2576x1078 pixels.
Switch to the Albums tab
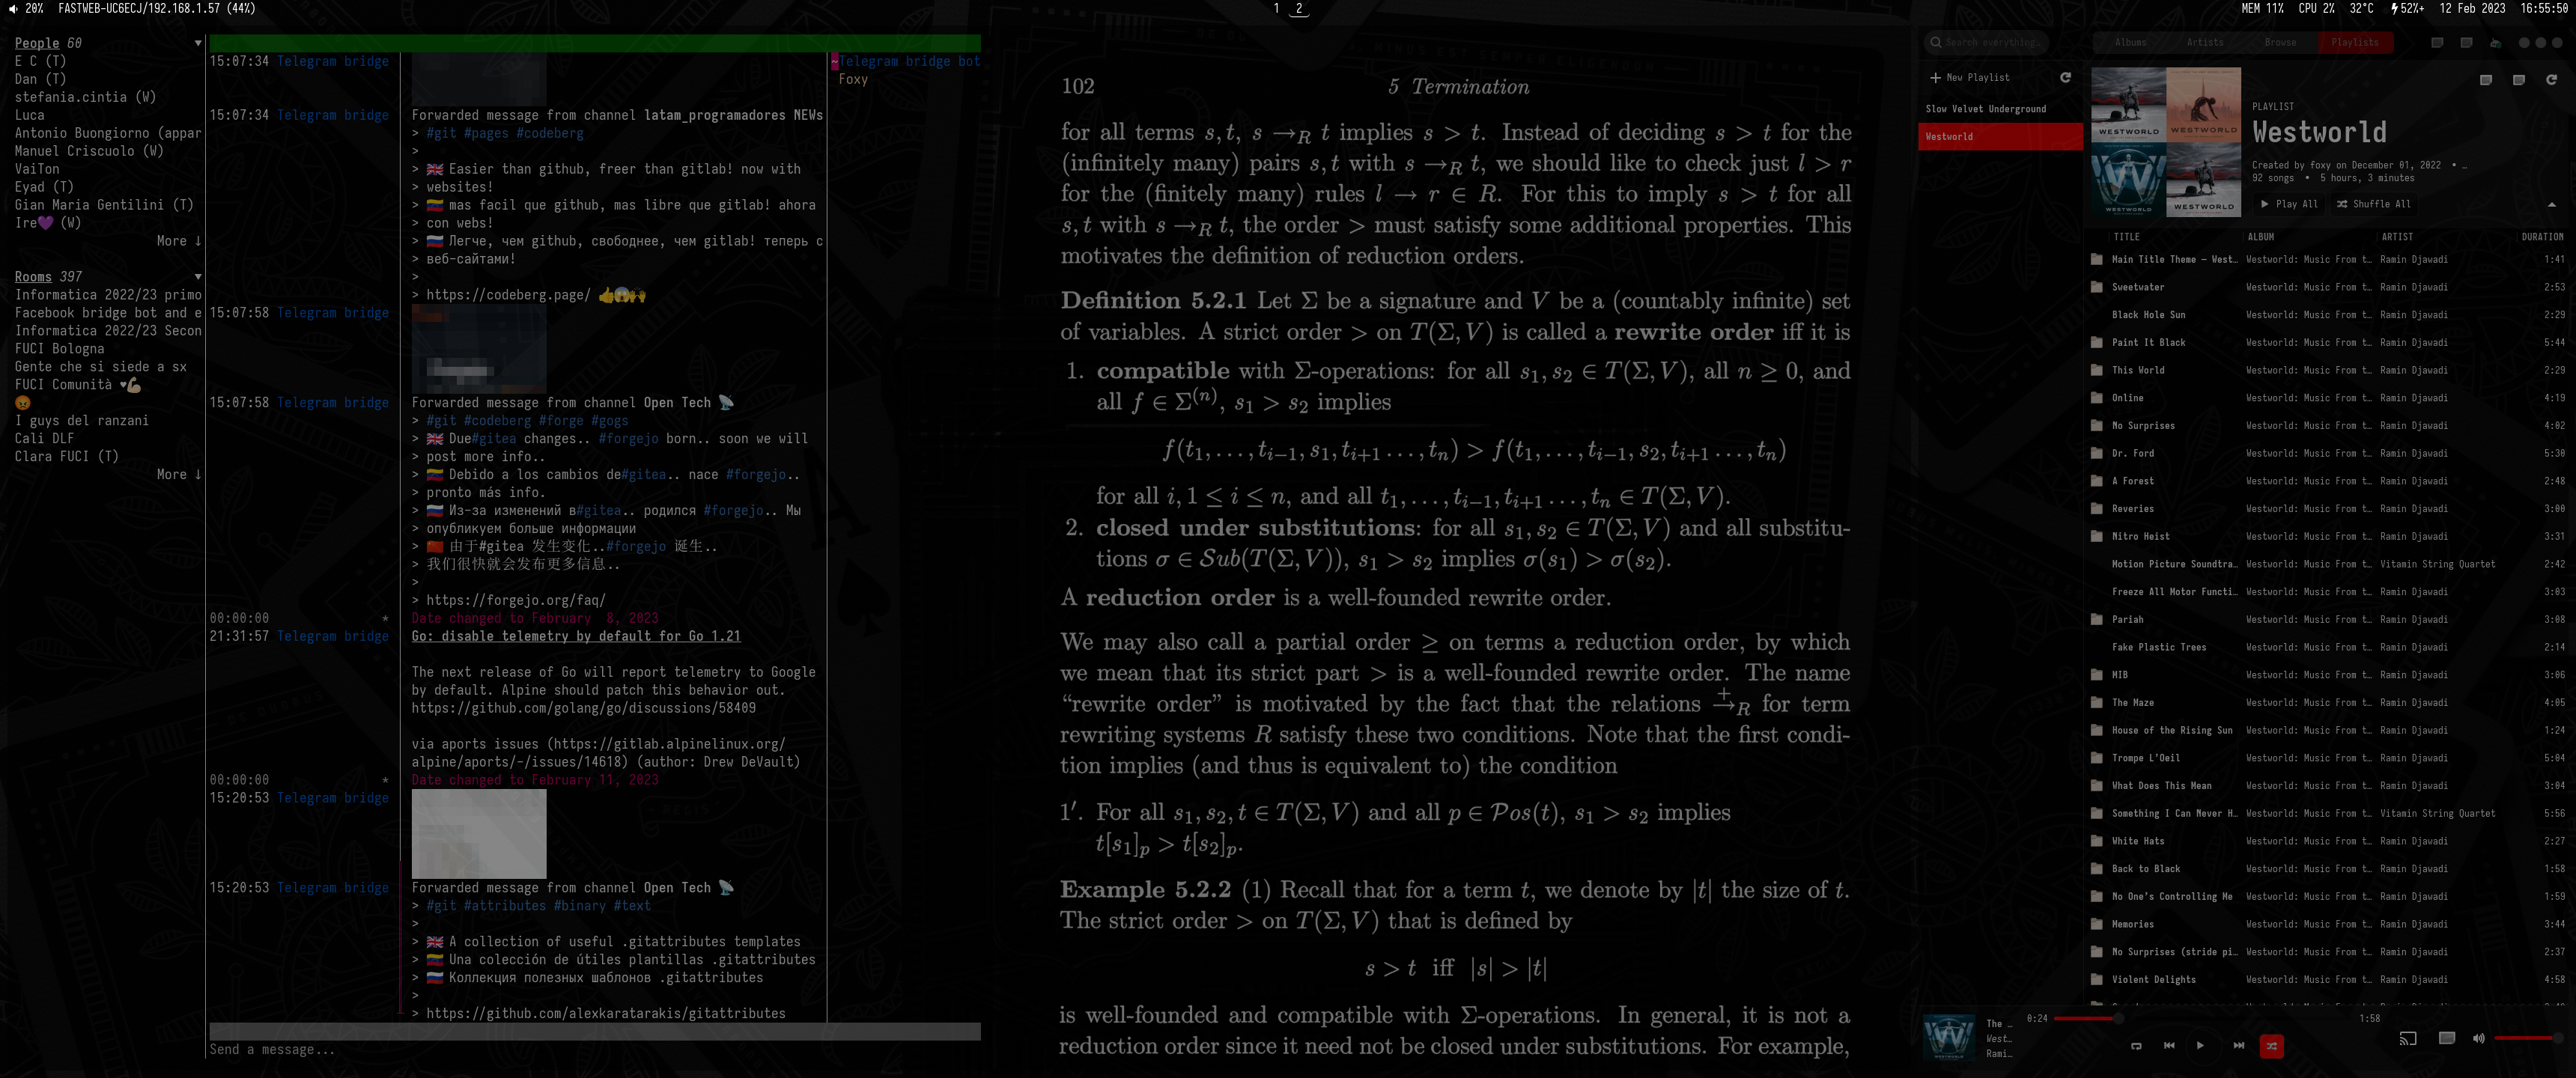click(x=2130, y=42)
